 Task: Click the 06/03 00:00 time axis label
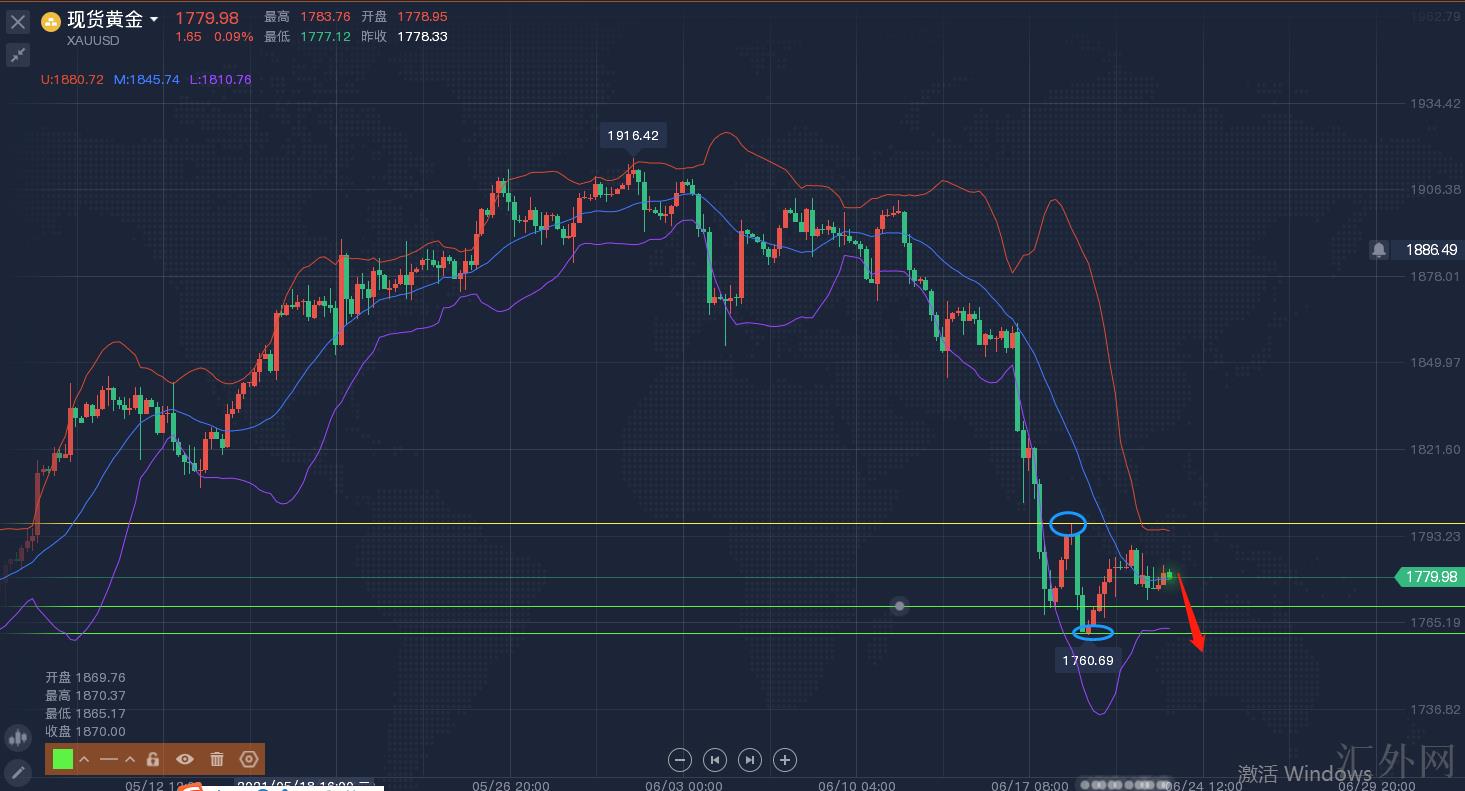[684, 785]
